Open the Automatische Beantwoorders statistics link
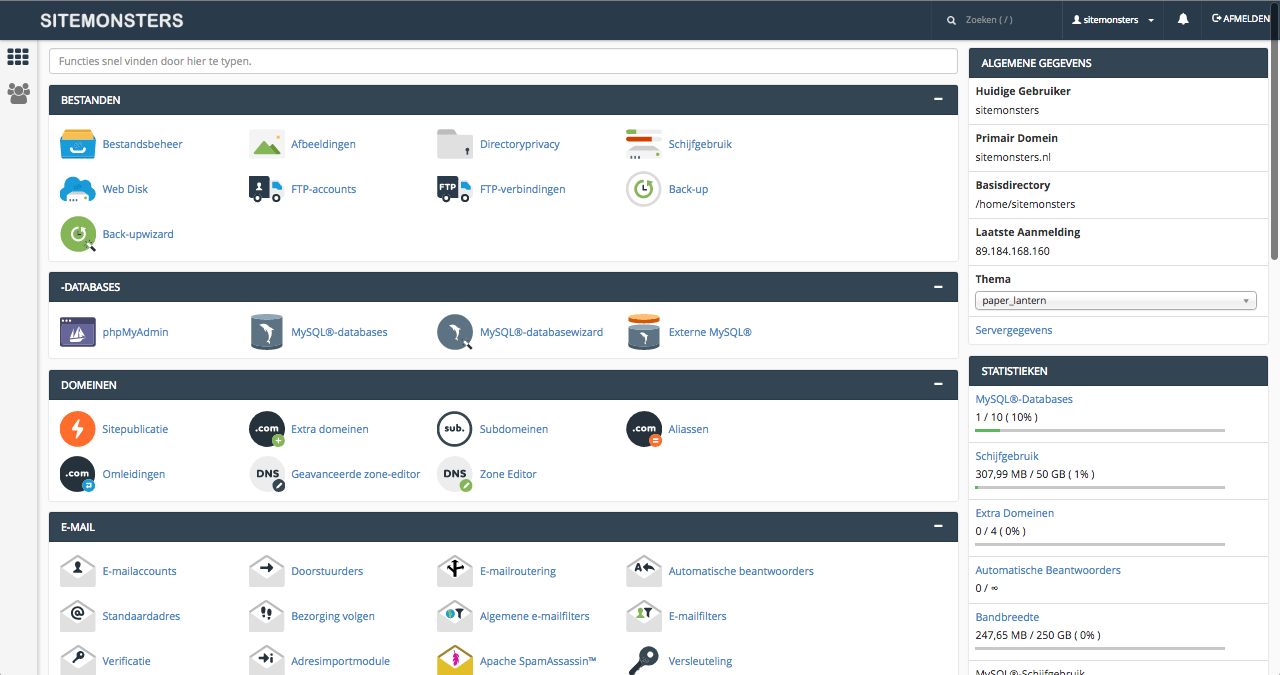 pyautogui.click(x=1048, y=570)
